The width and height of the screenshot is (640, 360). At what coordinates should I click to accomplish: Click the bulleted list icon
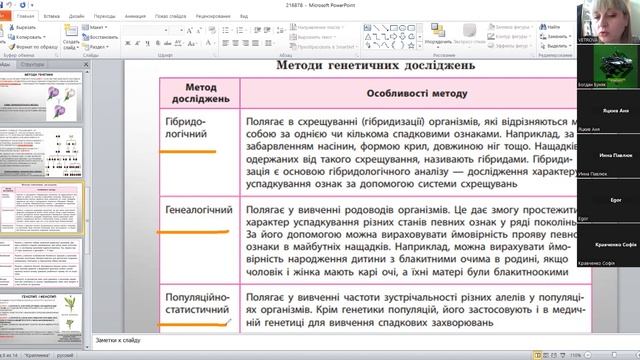tap(226, 30)
